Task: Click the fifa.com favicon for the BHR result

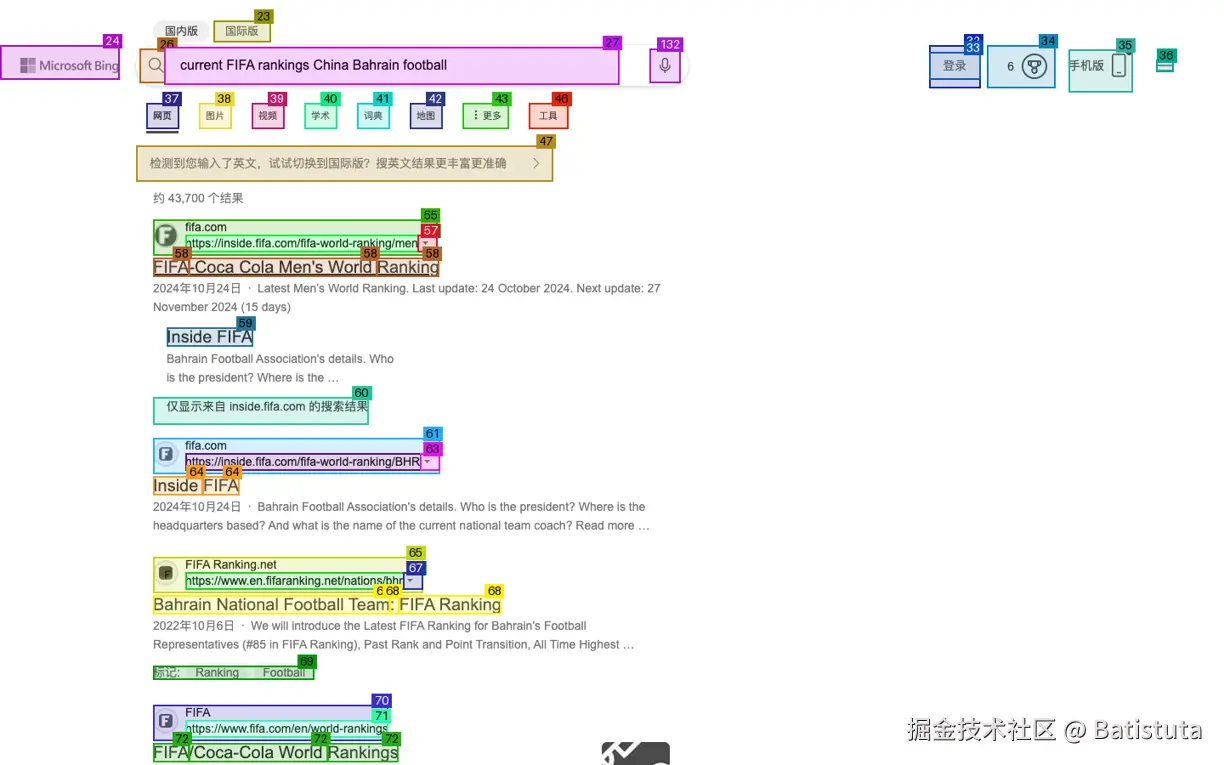Action: click(166, 455)
